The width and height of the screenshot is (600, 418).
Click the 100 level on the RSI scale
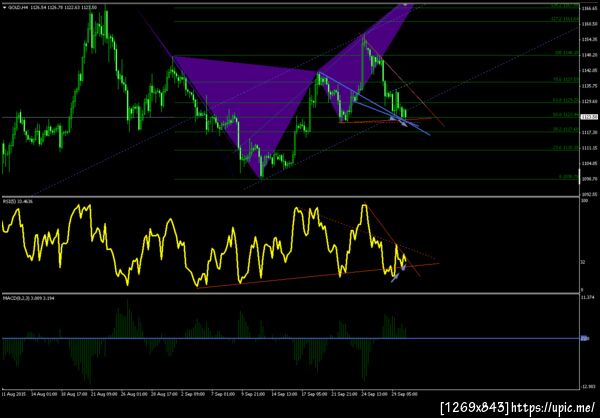click(x=584, y=200)
